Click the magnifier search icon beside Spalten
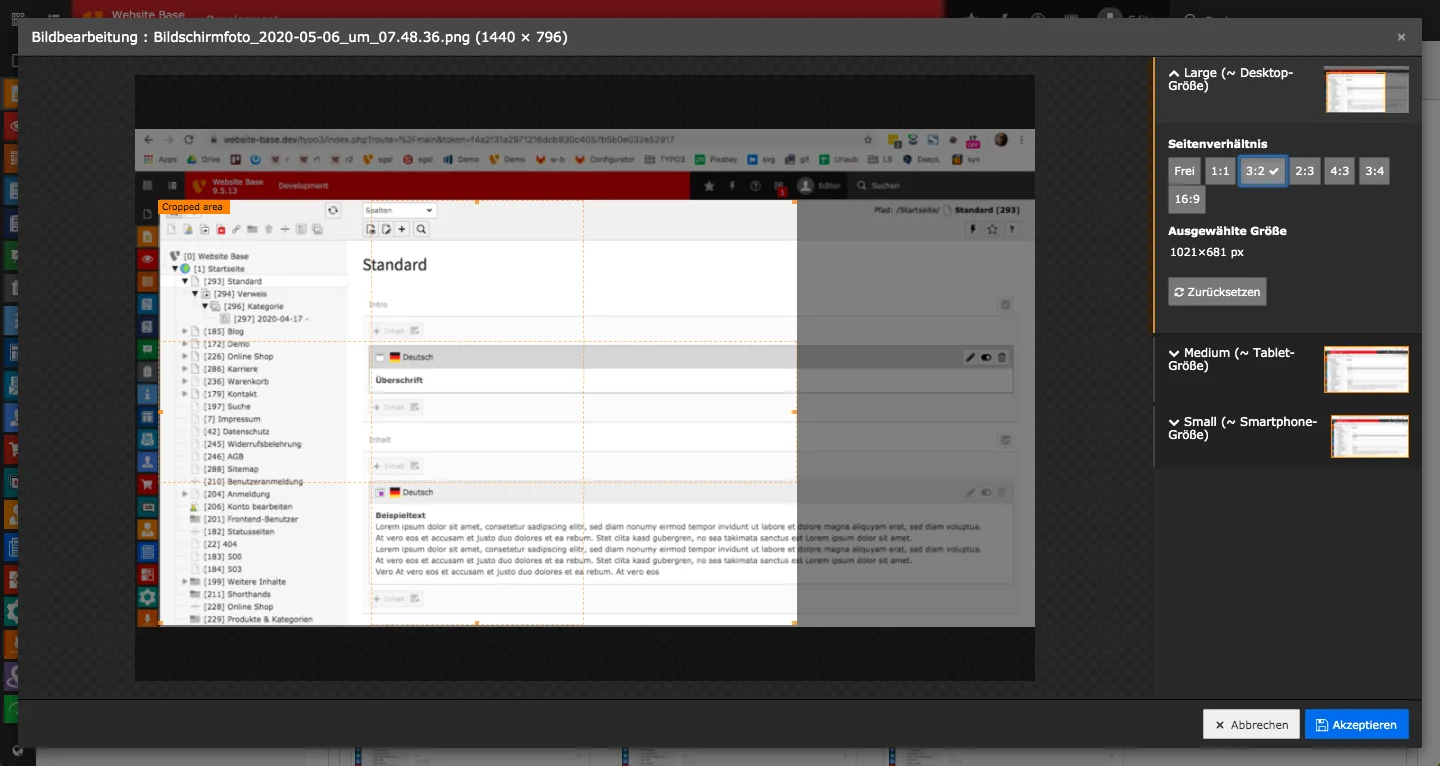The height and width of the screenshot is (766, 1440). click(x=422, y=230)
